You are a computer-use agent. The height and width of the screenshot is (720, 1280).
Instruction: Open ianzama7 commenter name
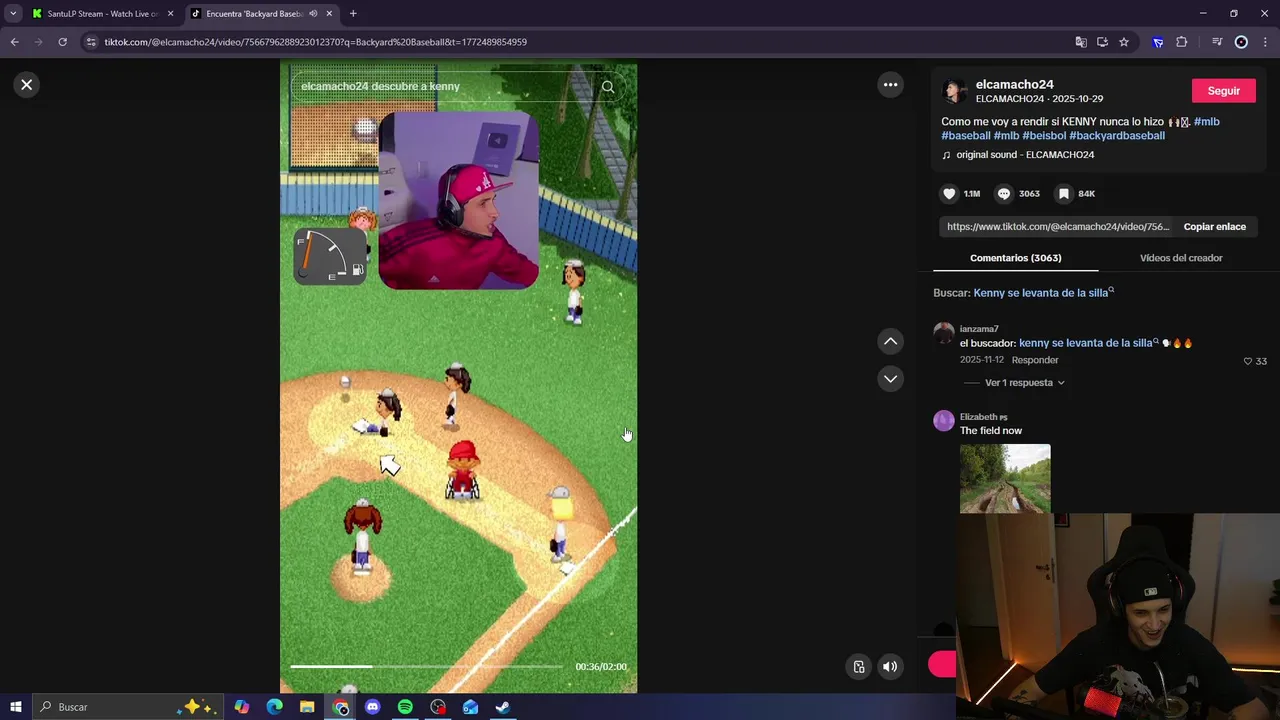(979, 329)
